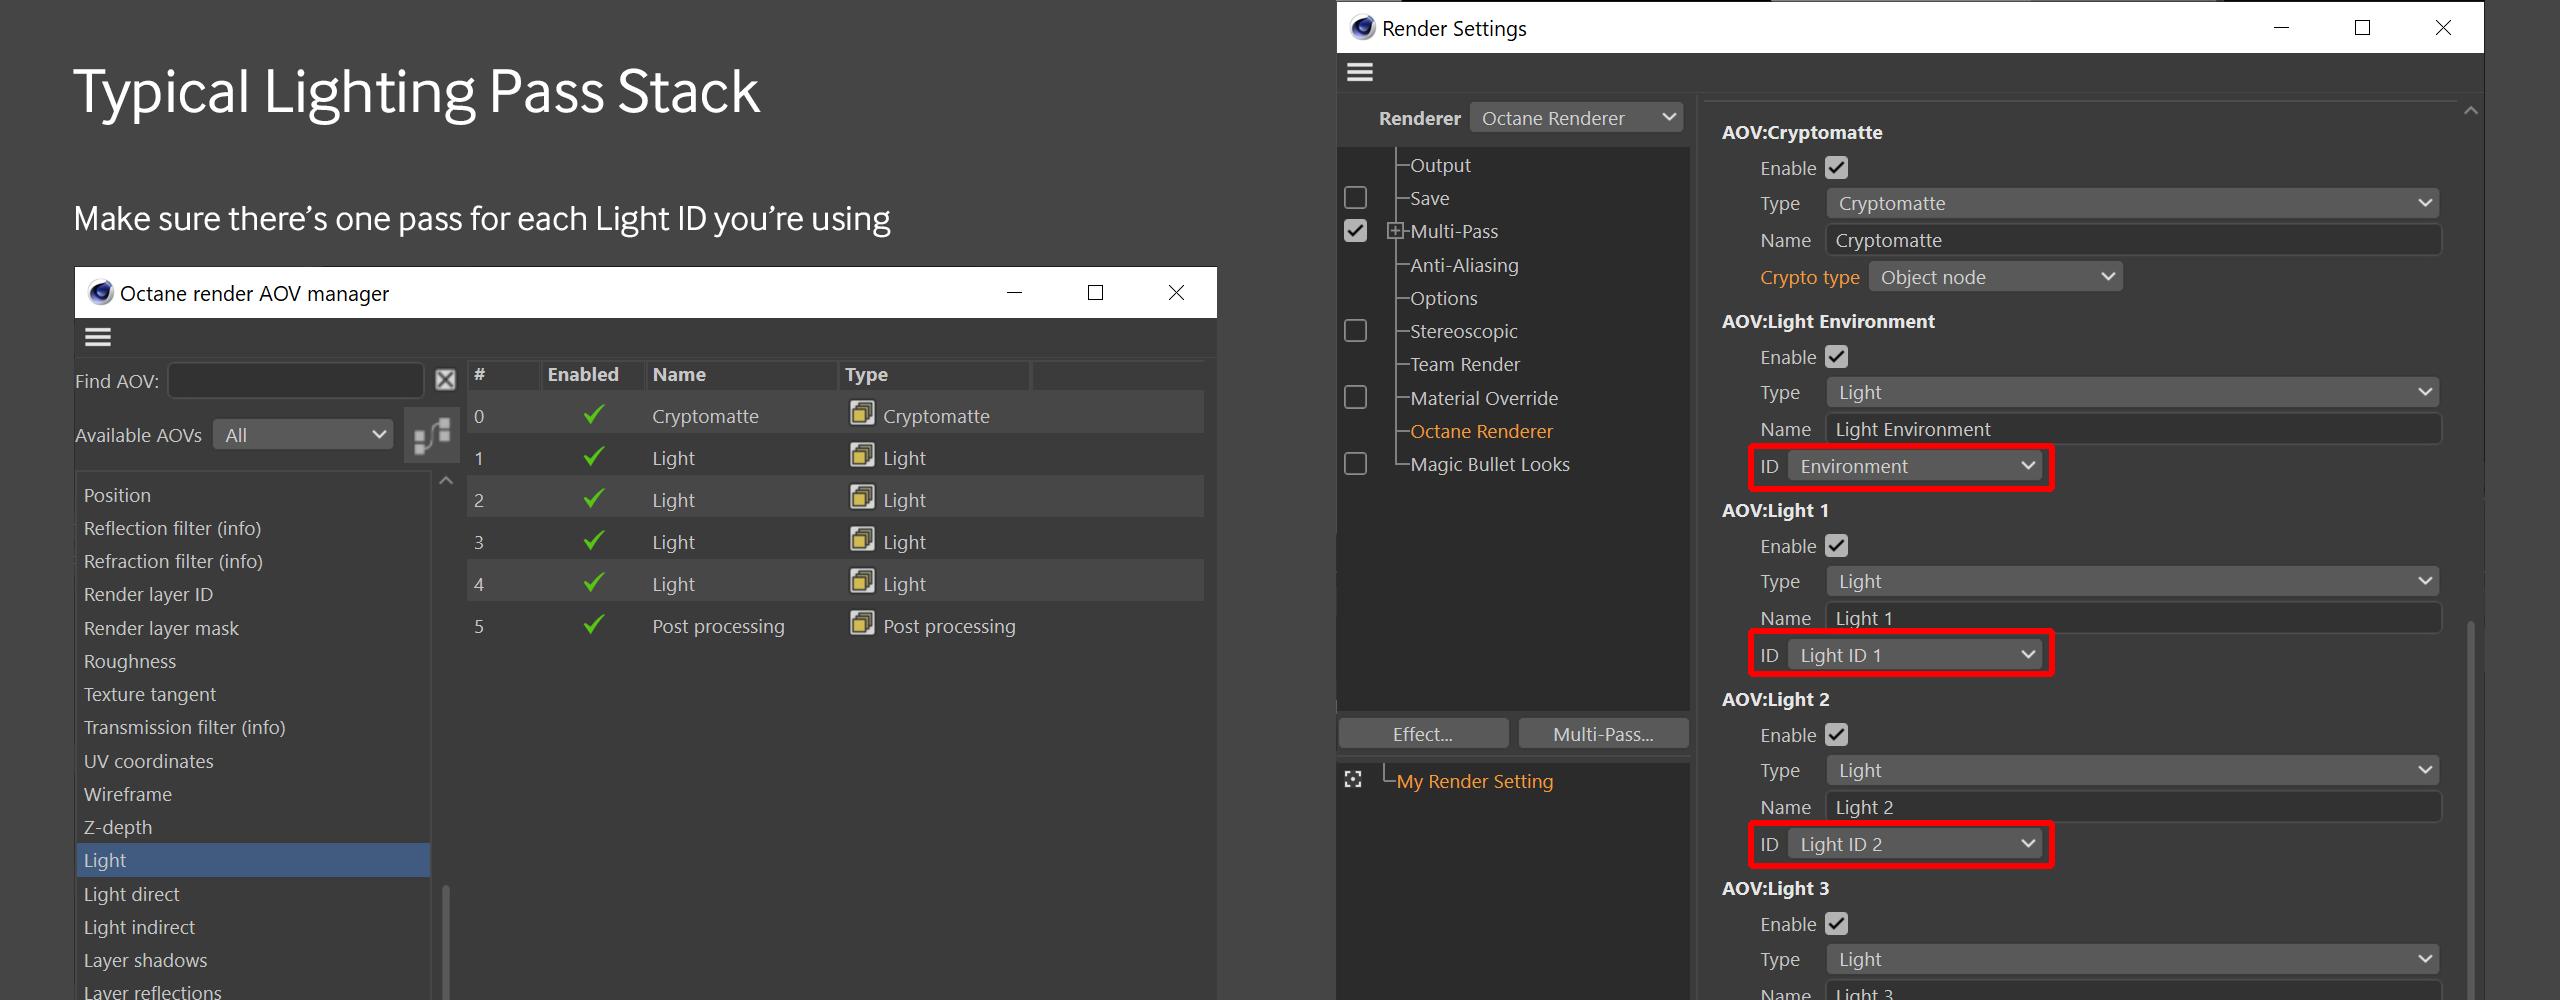Open the AOV manager hamburger menu
This screenshot has height=1000, width=2560.
point(98,337)
